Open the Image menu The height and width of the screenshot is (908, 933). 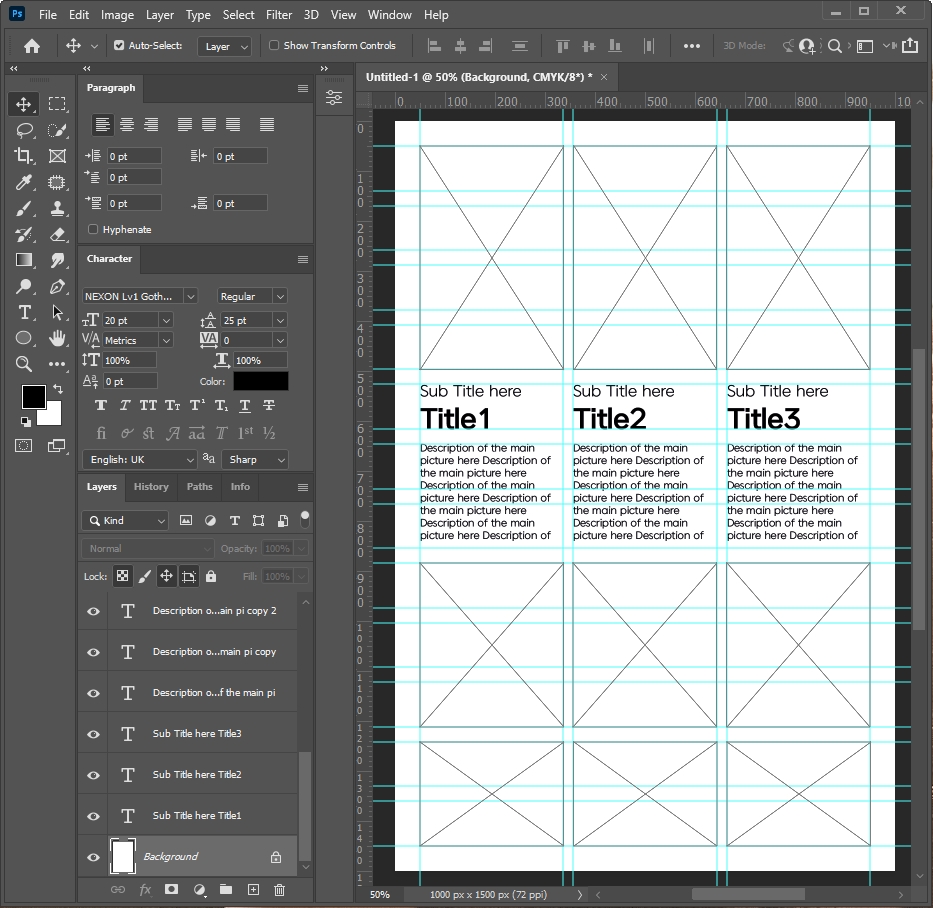click(117, 15)
